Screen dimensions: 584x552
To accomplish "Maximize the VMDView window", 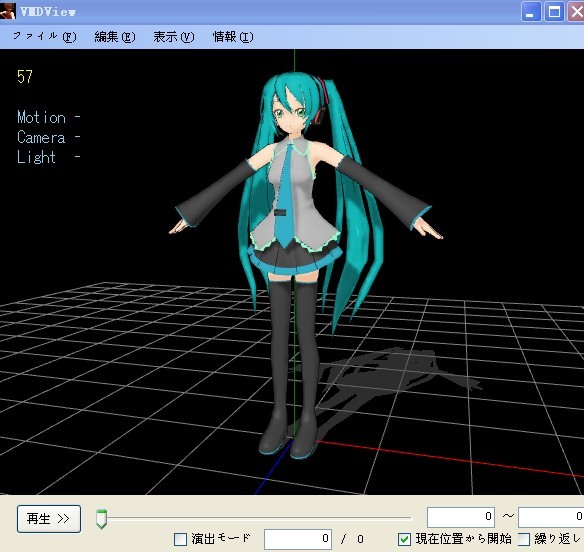I will point(554,12).
